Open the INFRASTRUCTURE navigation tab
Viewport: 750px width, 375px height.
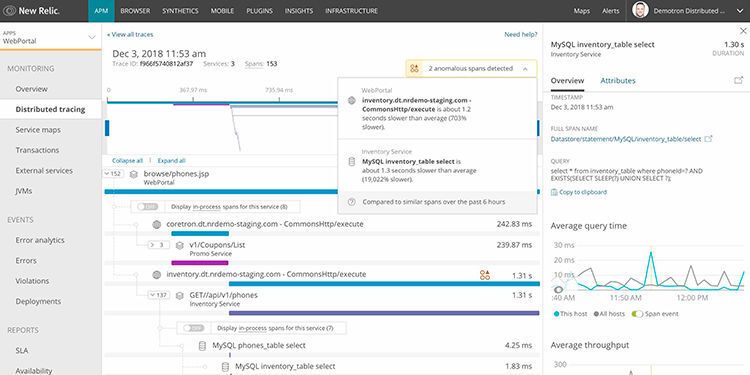[x=352, y=11]
